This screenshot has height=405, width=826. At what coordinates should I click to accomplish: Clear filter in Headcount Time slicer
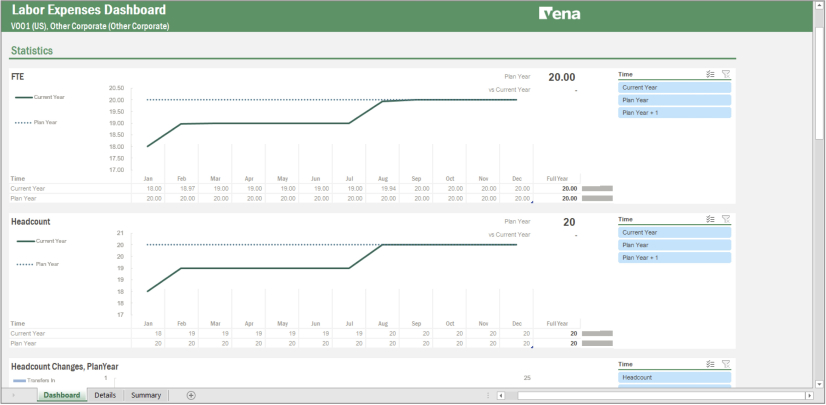point(725,219)
